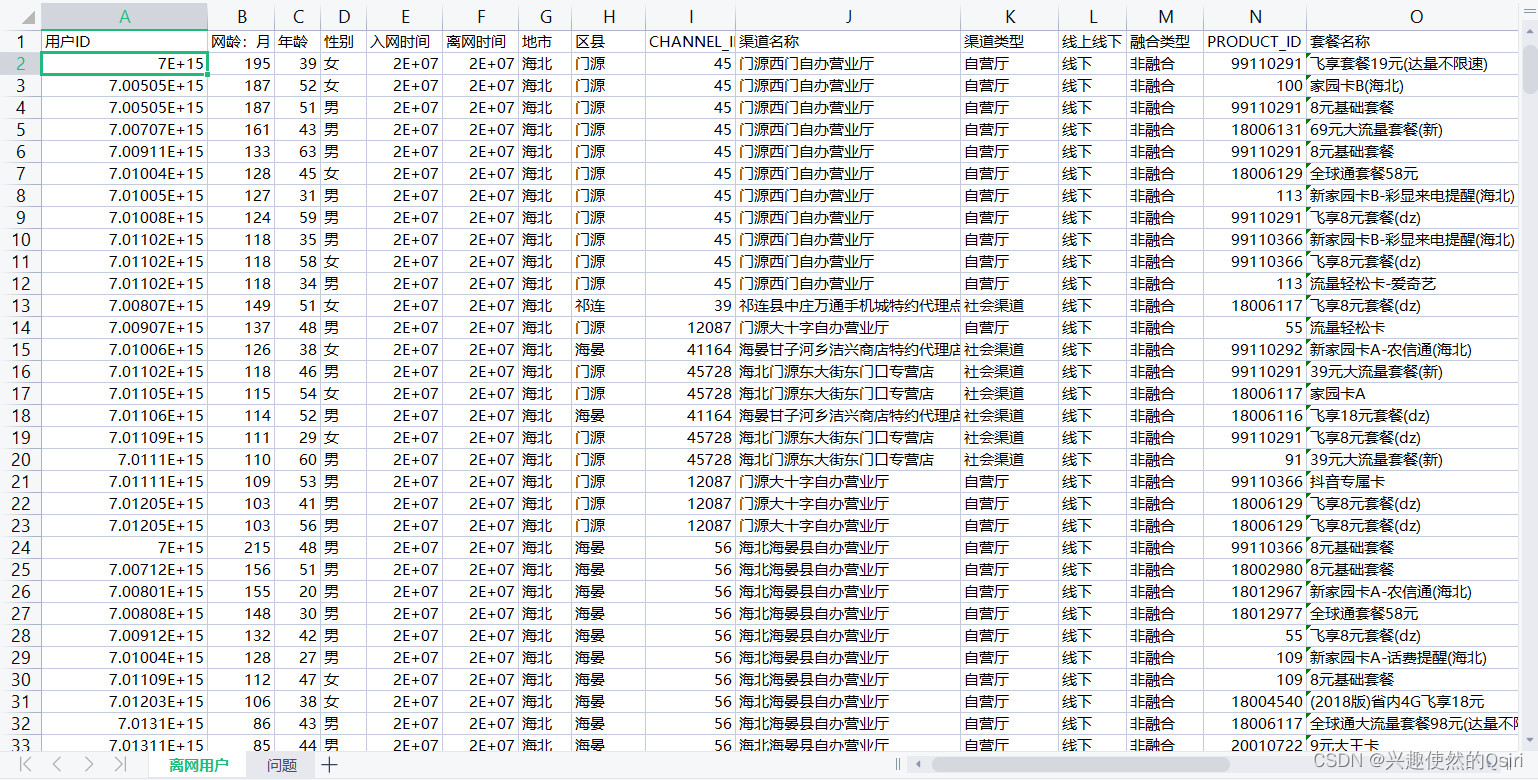Select row 1 header
This screenshot has width=1538, height=780.
(20, 42)
